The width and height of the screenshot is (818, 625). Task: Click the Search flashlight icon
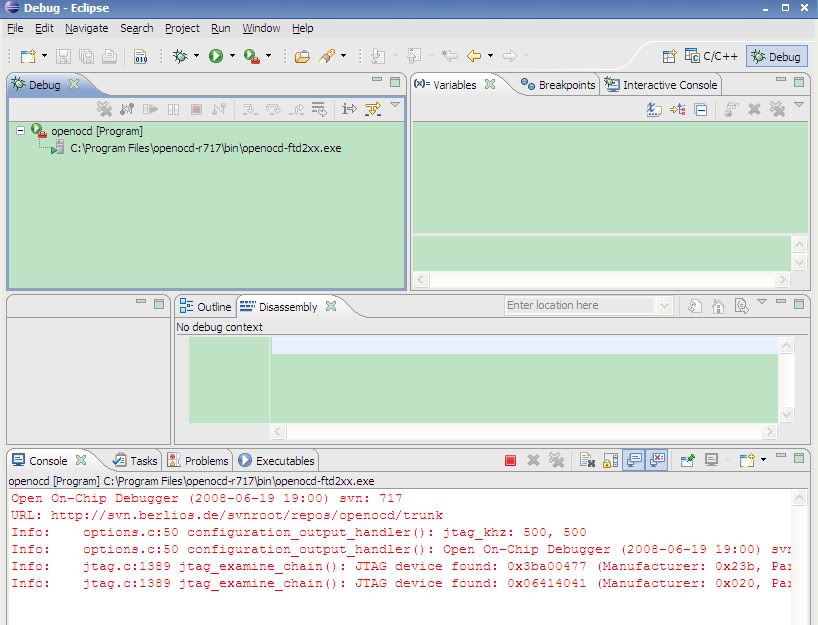pyautogui.click(x=327, y=56)
